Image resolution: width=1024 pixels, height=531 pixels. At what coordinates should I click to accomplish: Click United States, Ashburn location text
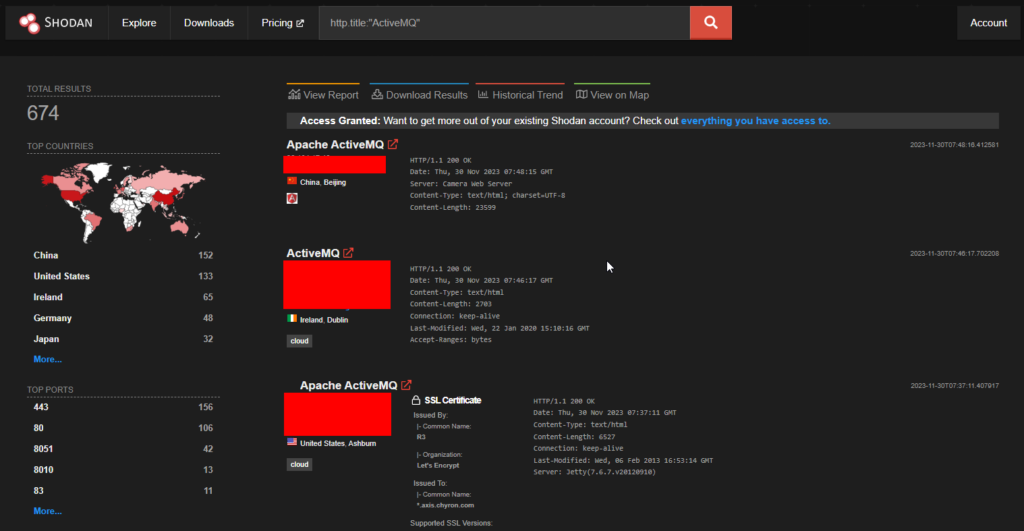coord(338,443)
